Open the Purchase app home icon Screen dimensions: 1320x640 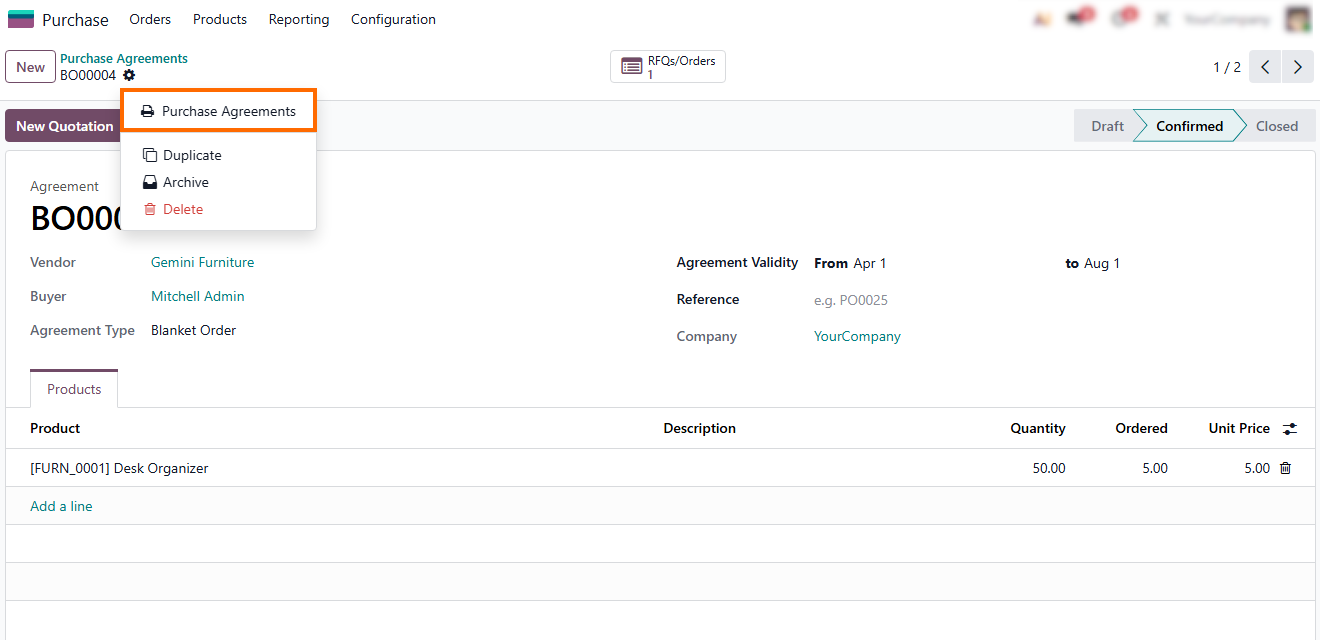pyautogui.click(x=21, y=19)
